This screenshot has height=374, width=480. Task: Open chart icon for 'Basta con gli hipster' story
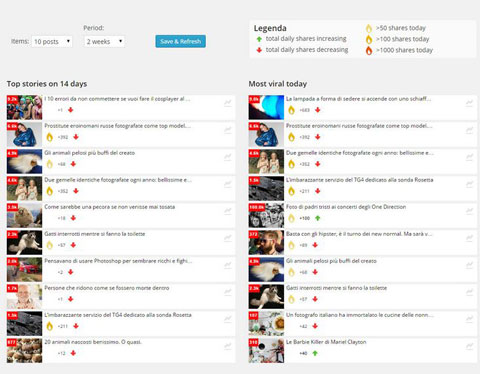(x=469, y=238)
